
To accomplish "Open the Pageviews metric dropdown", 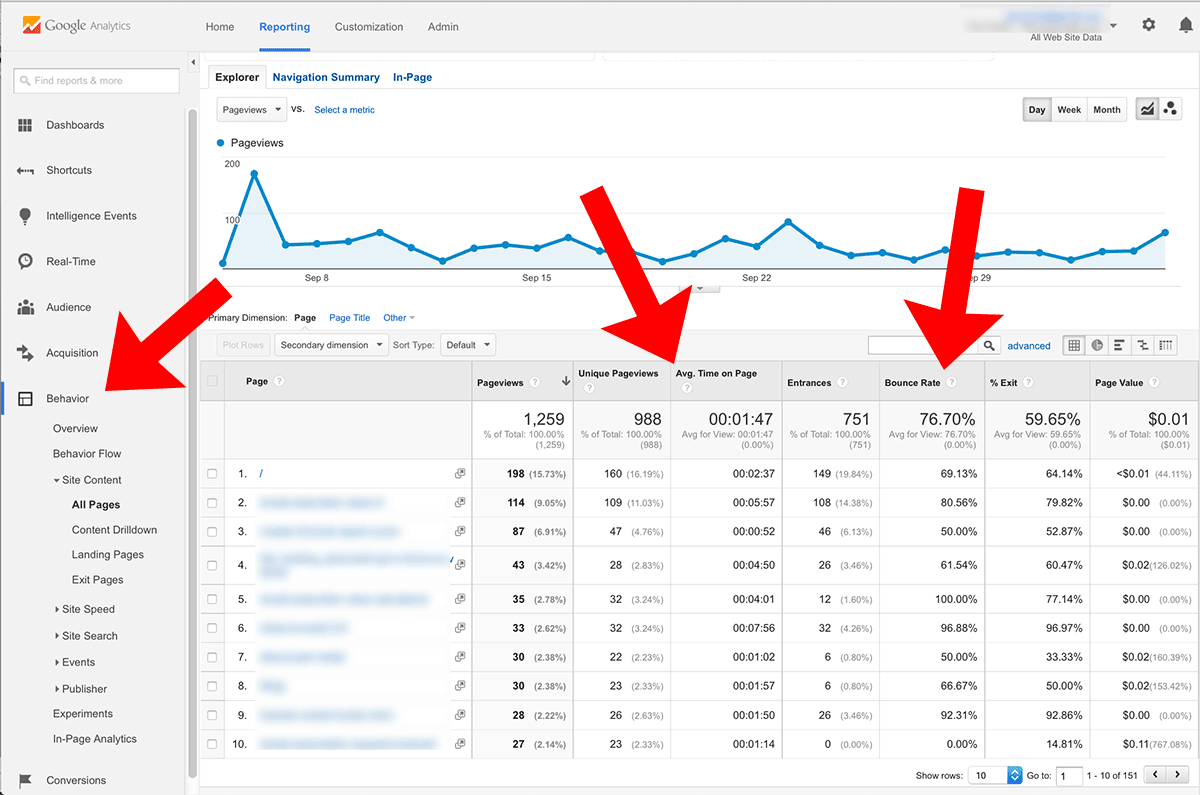I will pos(251,109).
